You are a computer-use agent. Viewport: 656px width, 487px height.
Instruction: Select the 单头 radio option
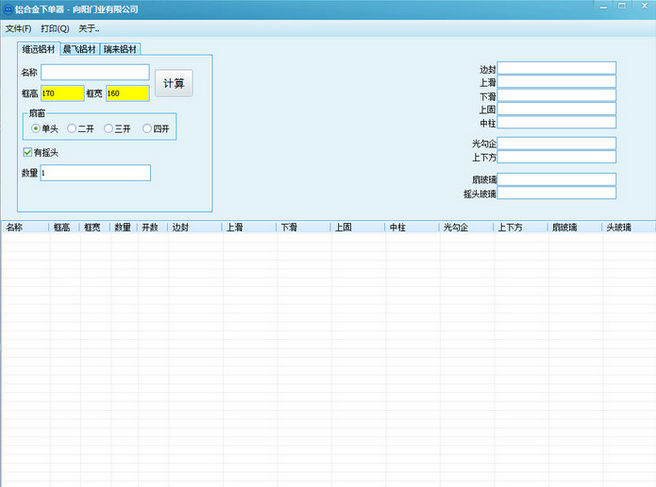coord(36,128)
